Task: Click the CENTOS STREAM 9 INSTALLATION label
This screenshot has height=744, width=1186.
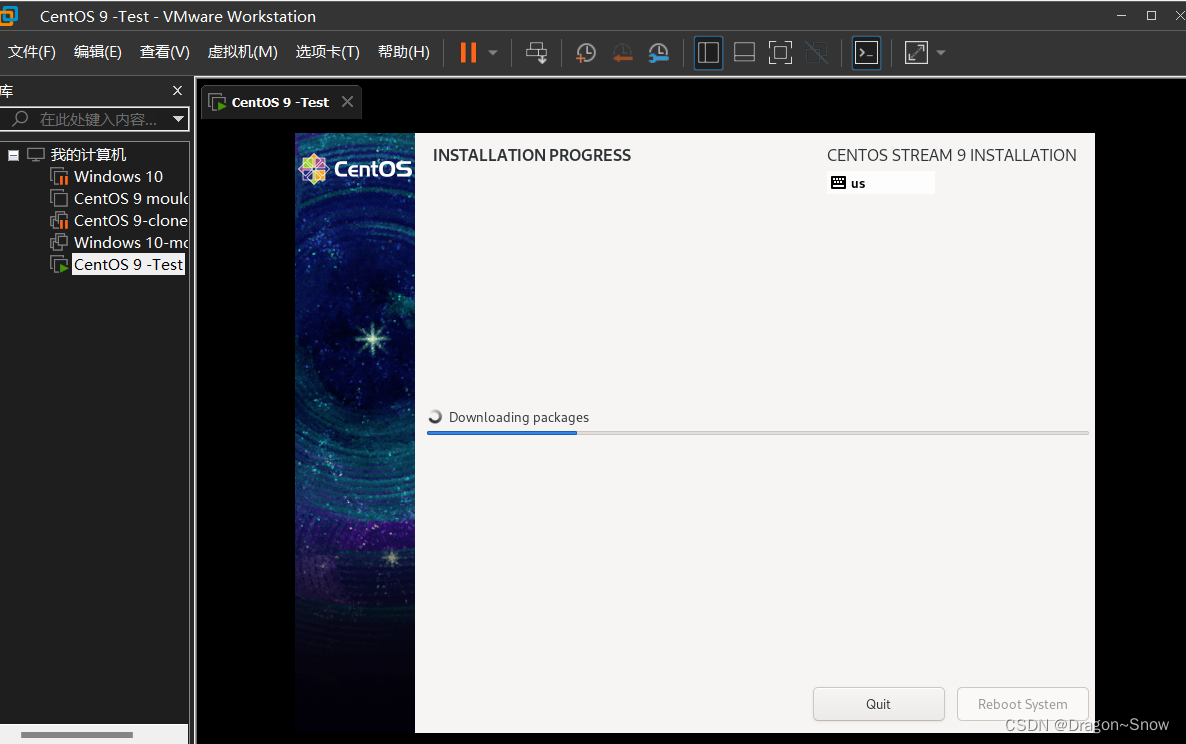Action: (x=952, y=155)
